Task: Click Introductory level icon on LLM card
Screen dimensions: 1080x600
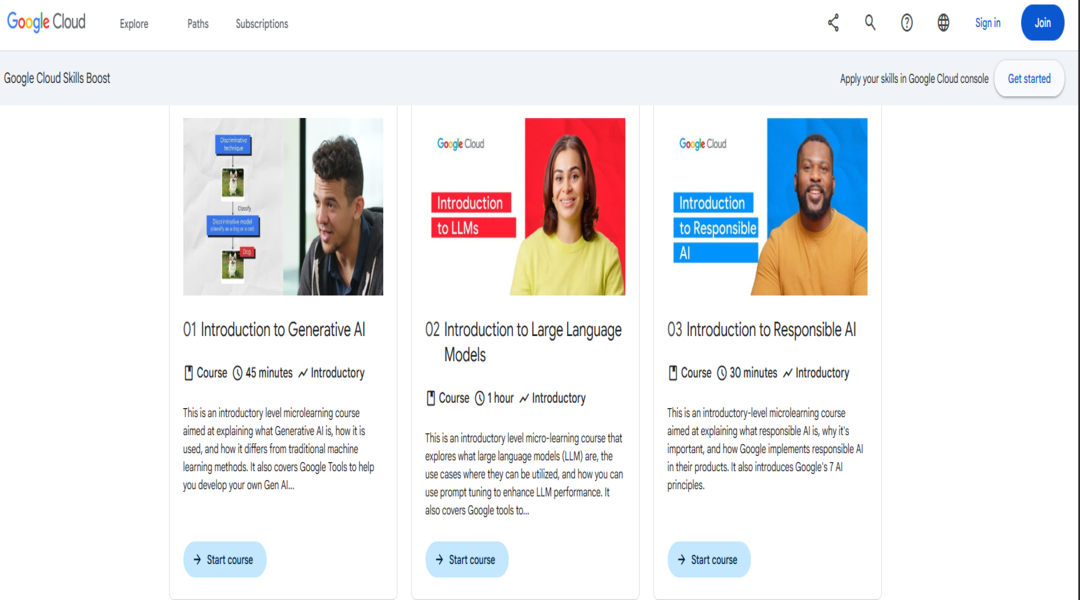Action: coord(524,398)
